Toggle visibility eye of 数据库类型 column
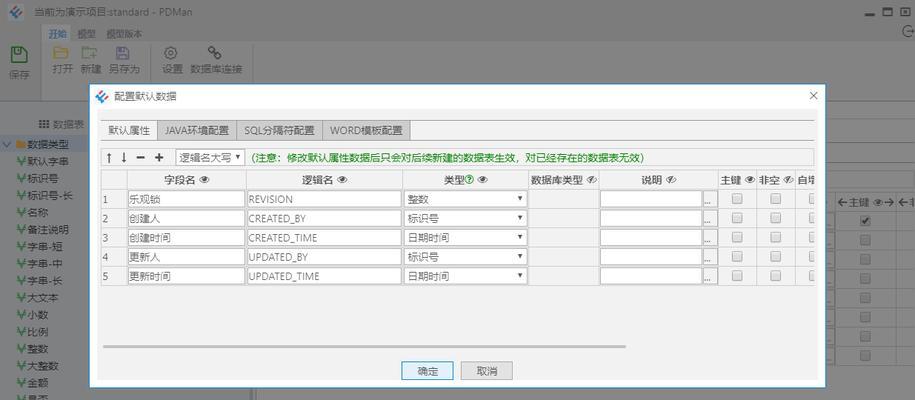This screenshot has height=400, width=915. tap(592, 180)
